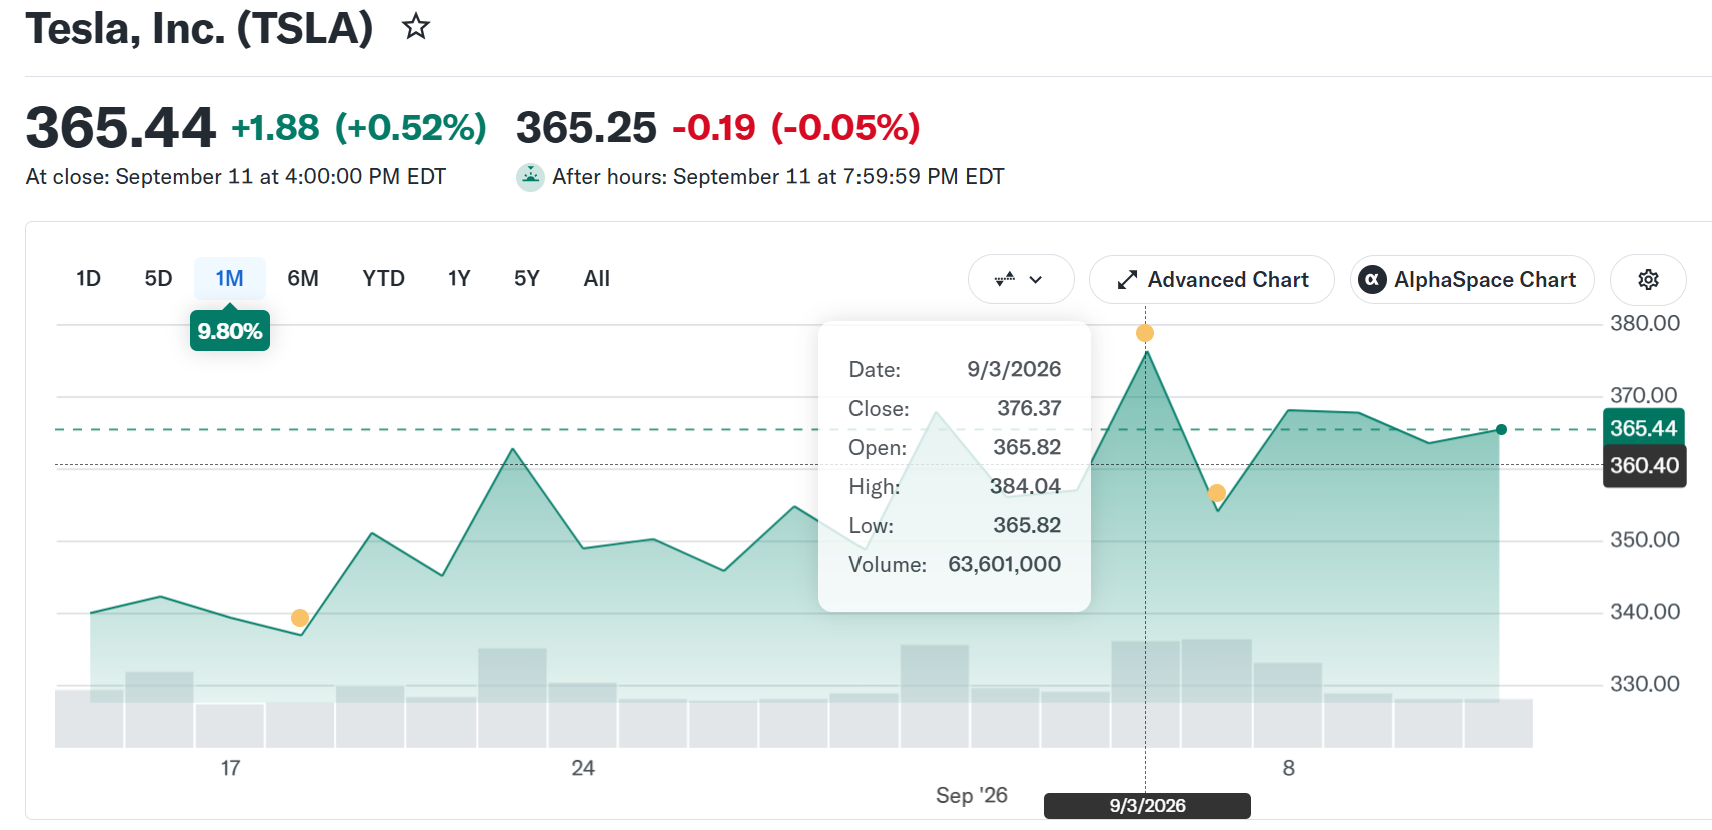Click the orange event marker at chart peak
This screenshot has width=1712, height=830.
pyautogui.click(x=1145, y=333)
